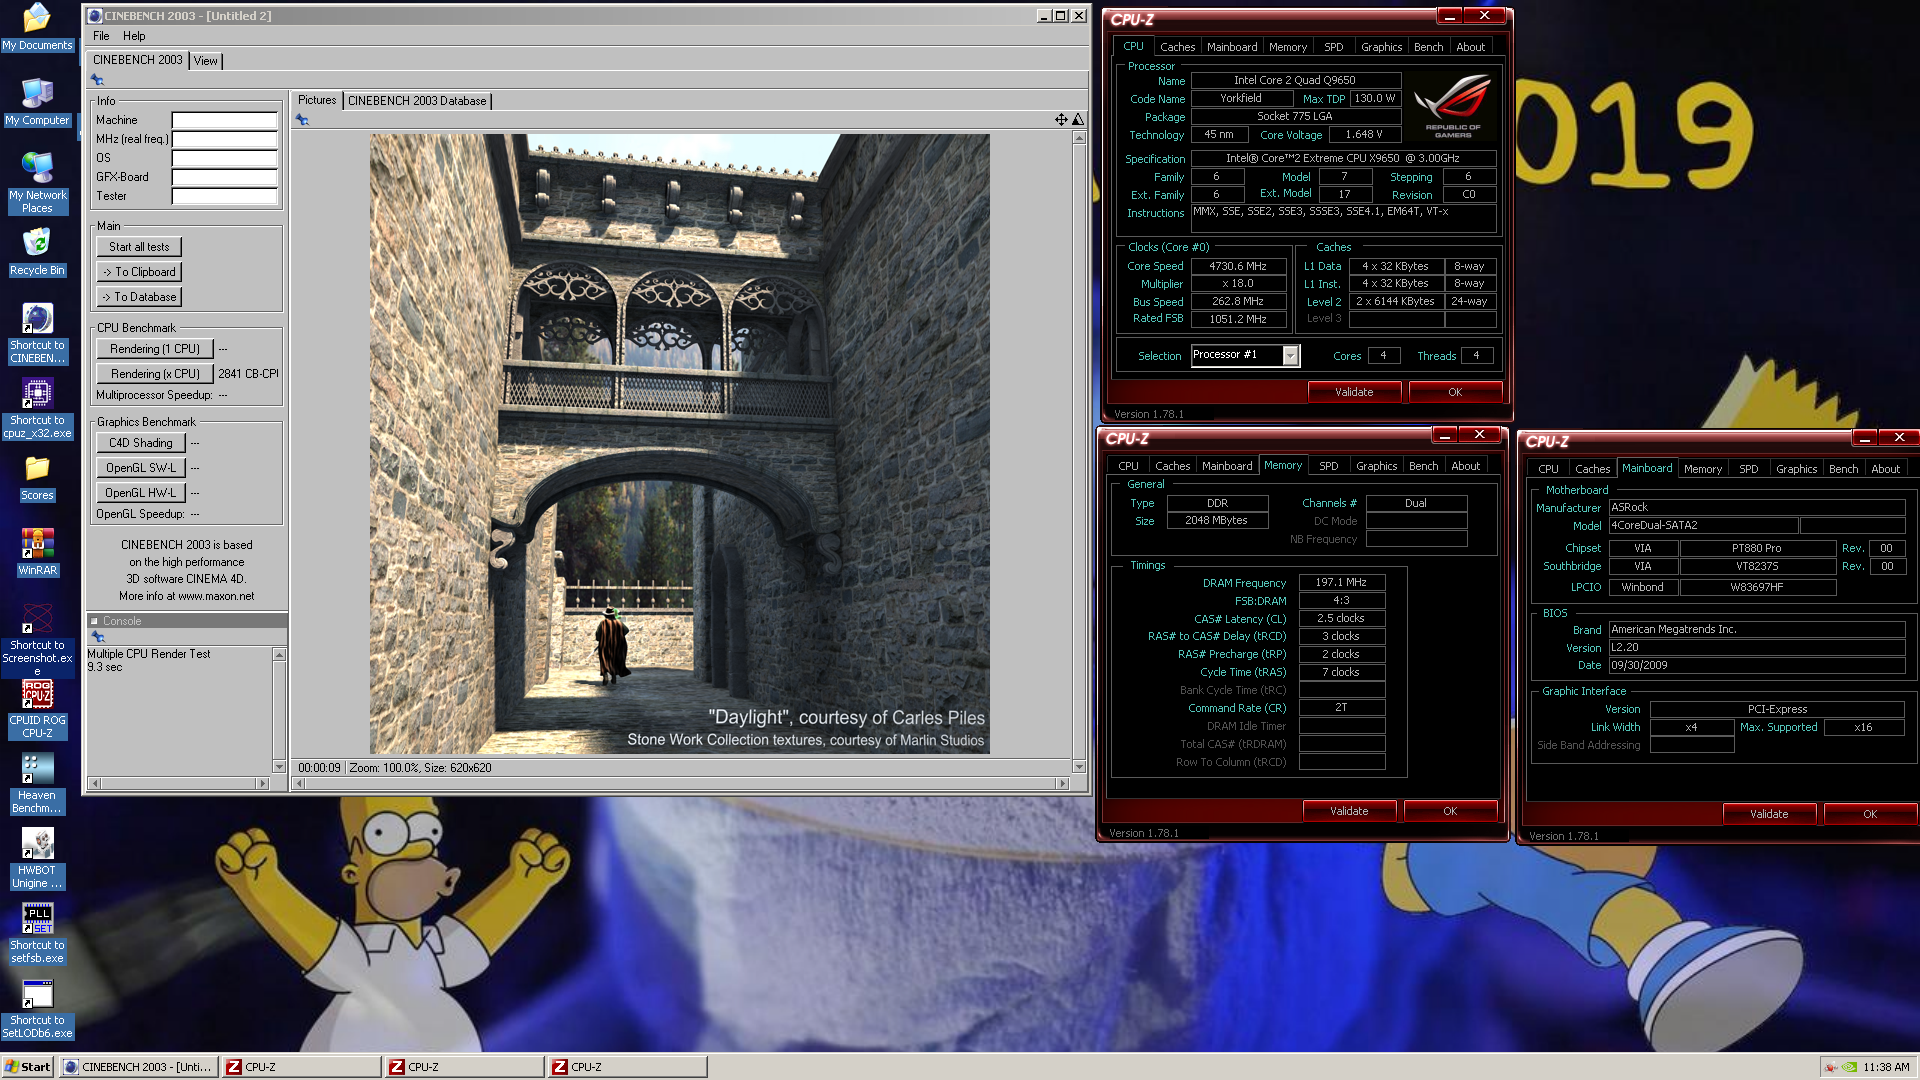Select the Pictures tab
Viewport: 1920px width, 1080px height.
[317, 100]
